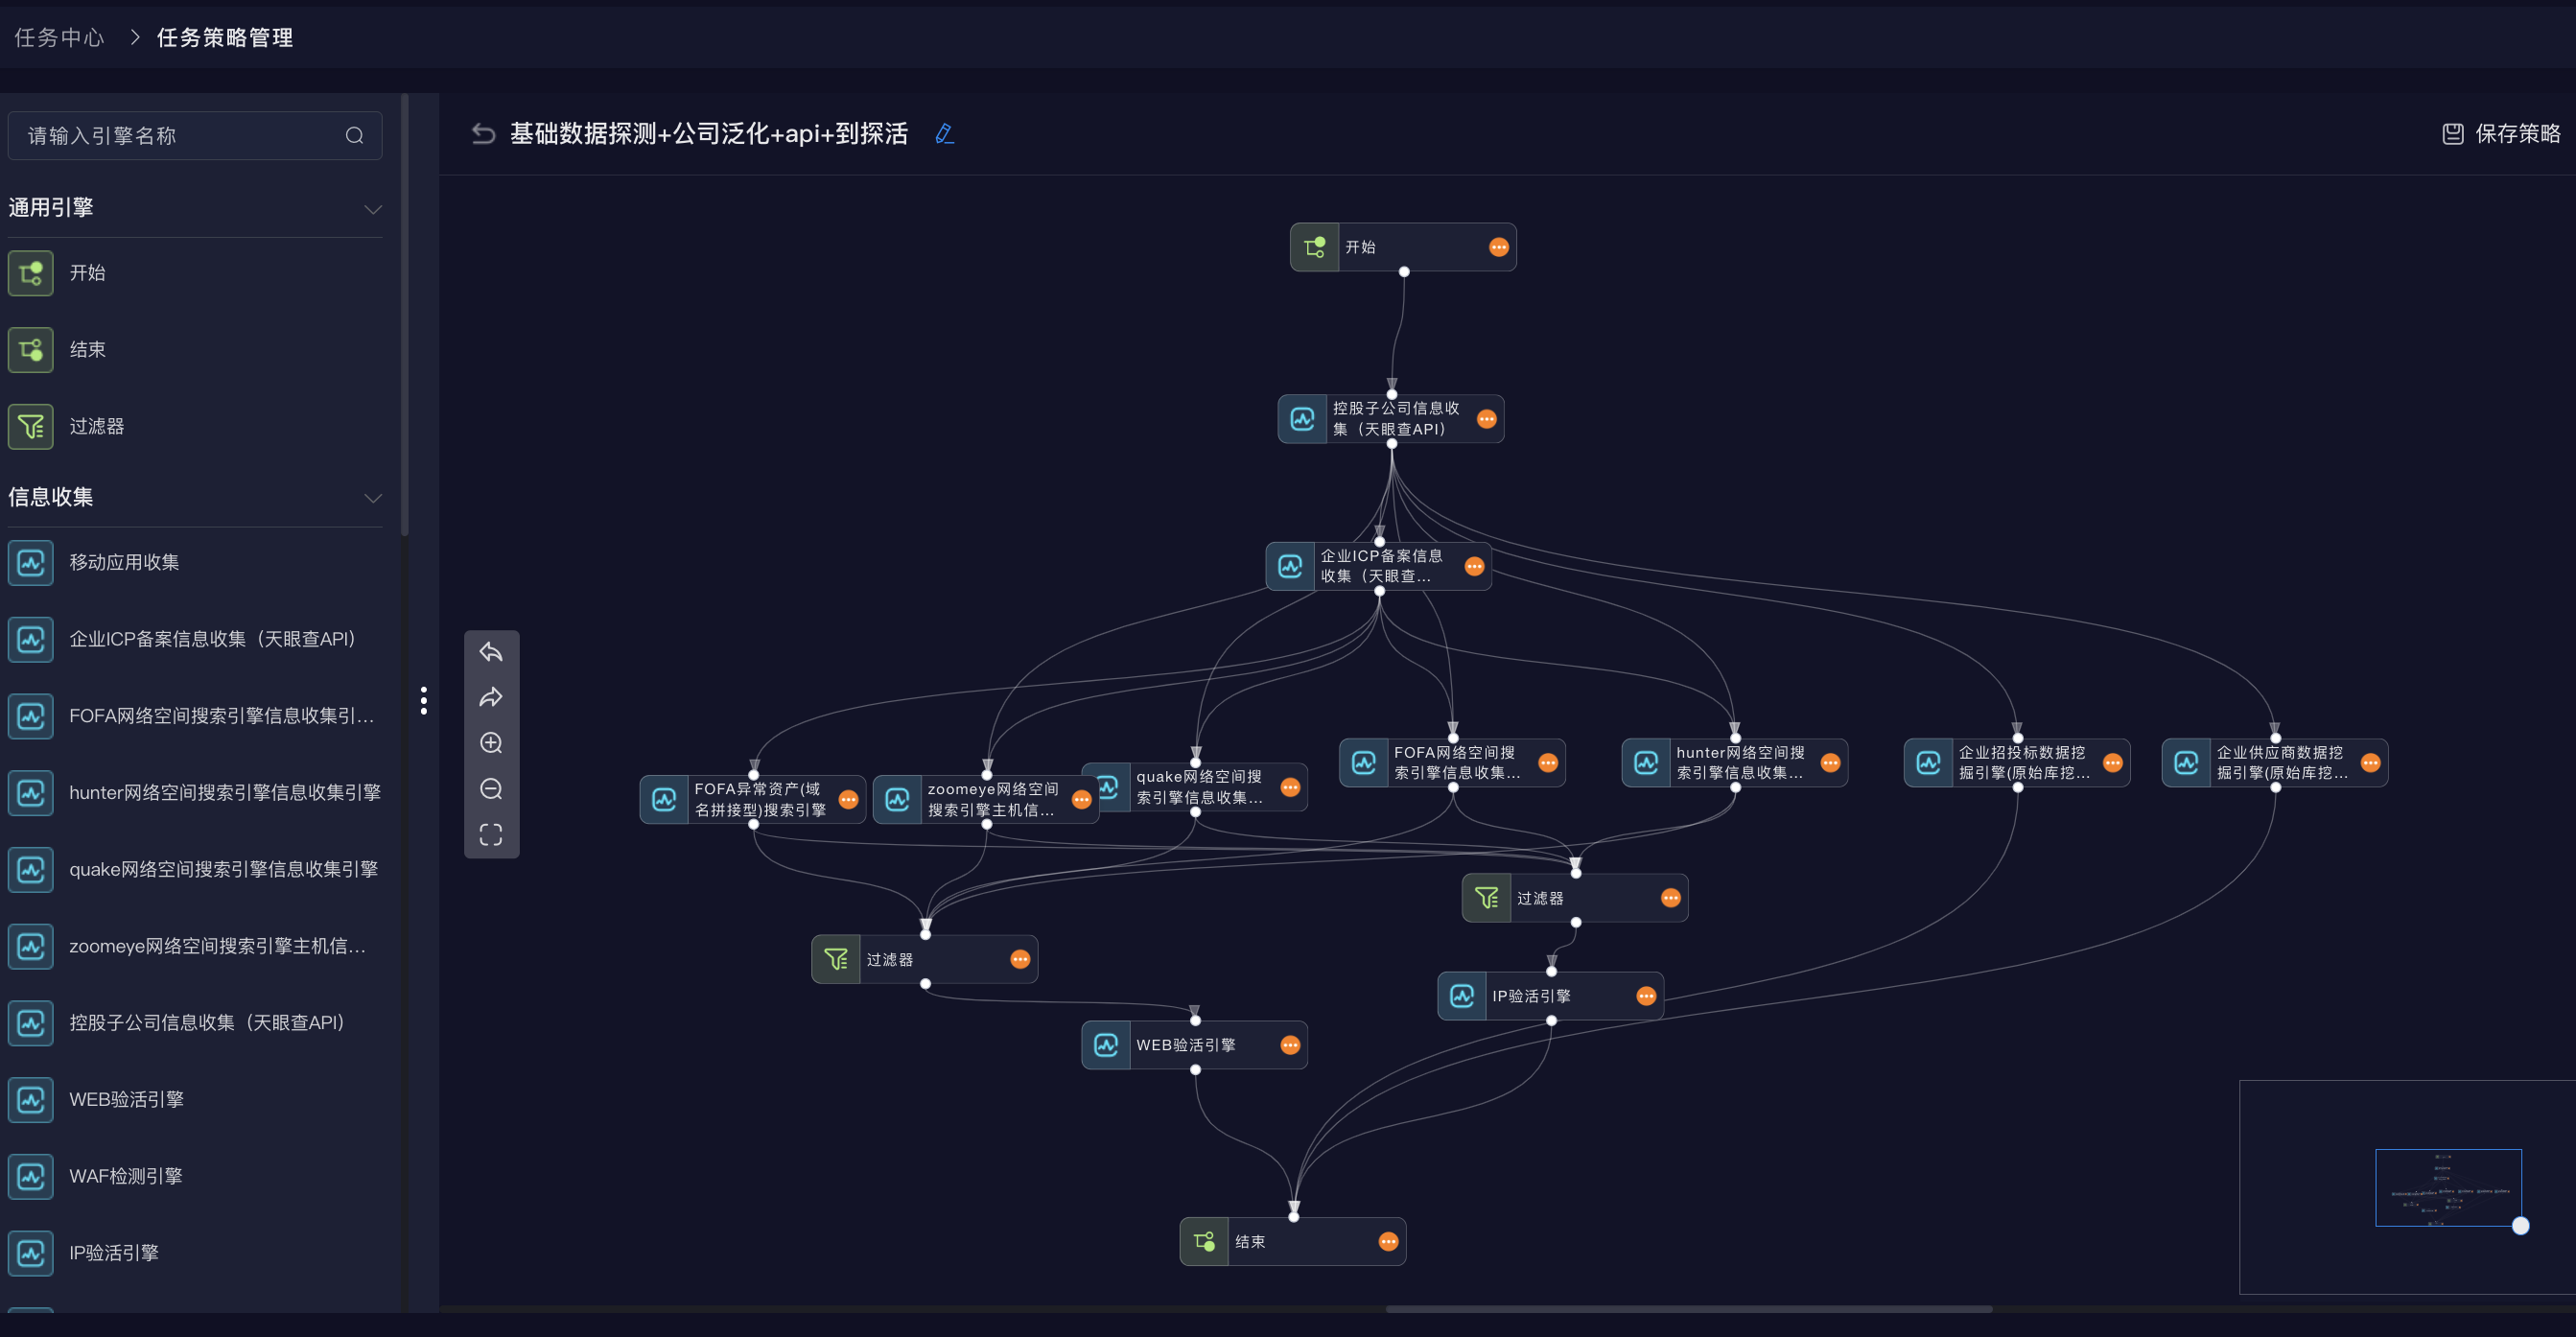Screen dimensions: 2576x1337
Task: Select the IP验活引擎 node on canvas
Action: click(1551, 996)
